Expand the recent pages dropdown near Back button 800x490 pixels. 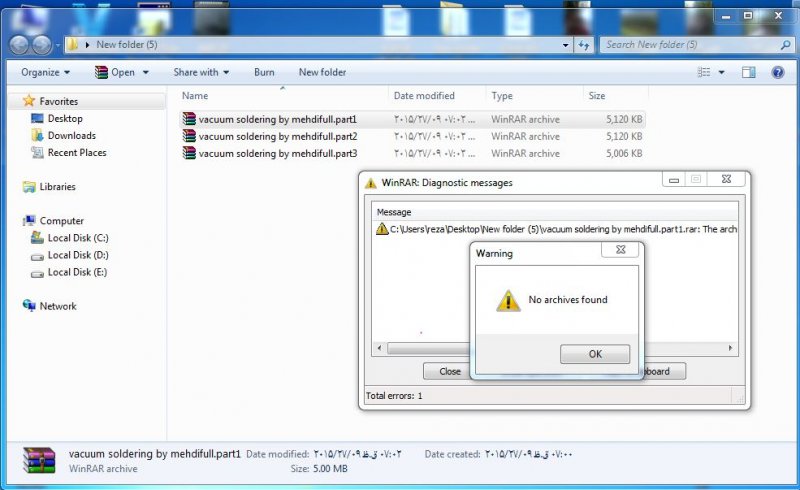pos(58,45)
